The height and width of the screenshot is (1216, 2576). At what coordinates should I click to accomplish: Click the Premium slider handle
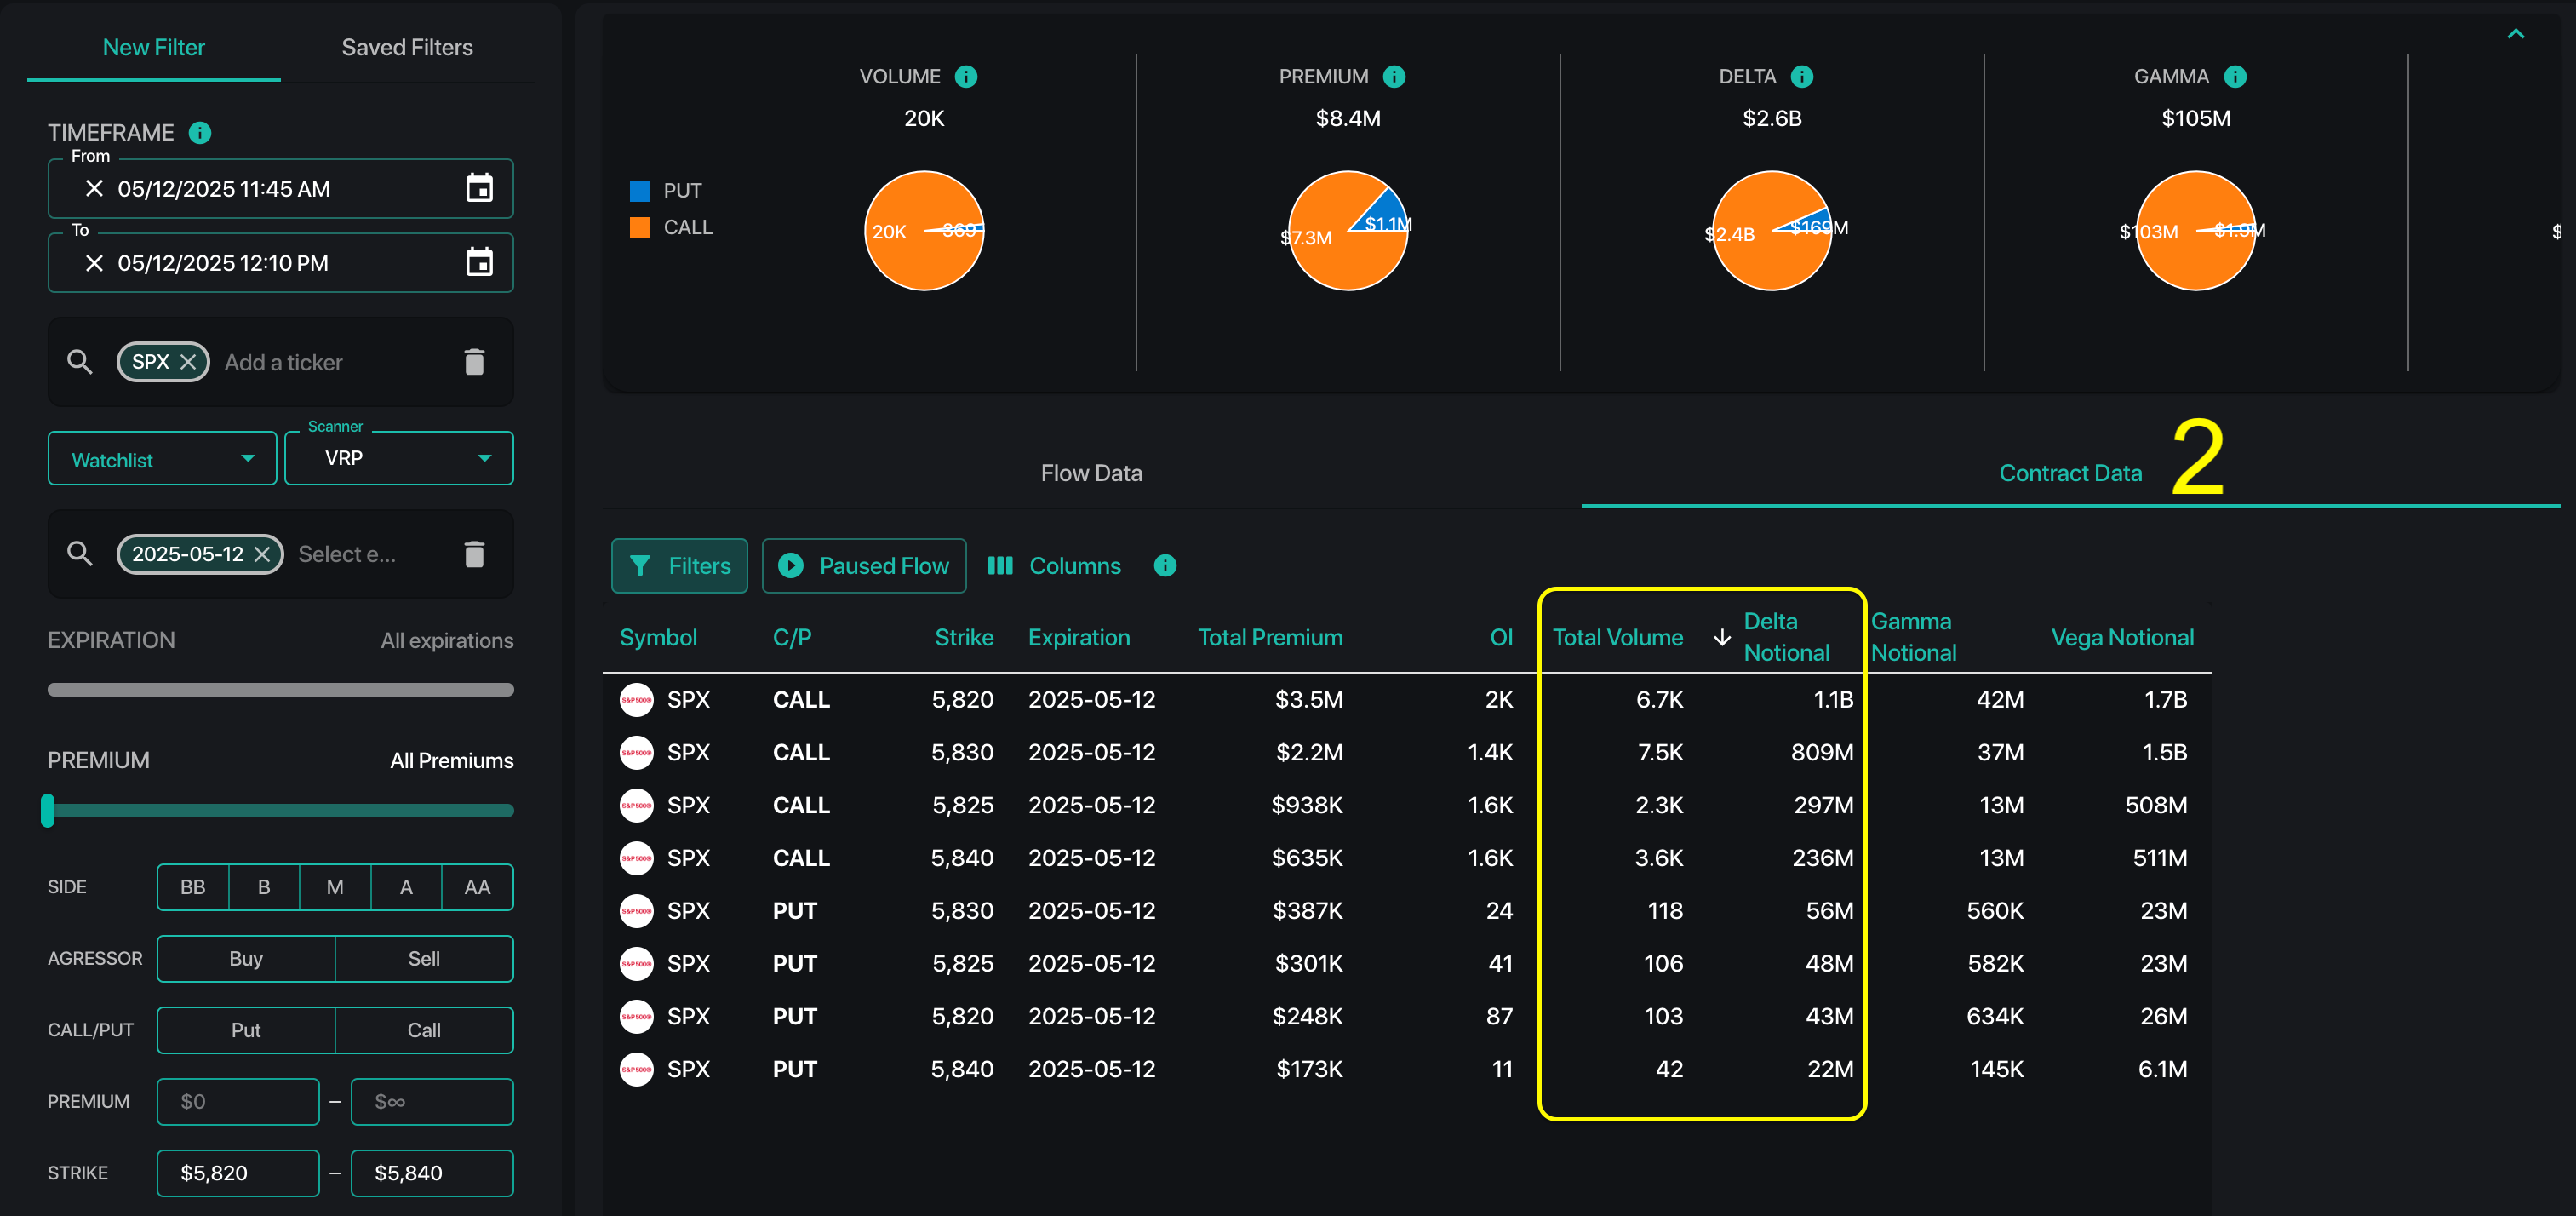(x=48, y=810)
